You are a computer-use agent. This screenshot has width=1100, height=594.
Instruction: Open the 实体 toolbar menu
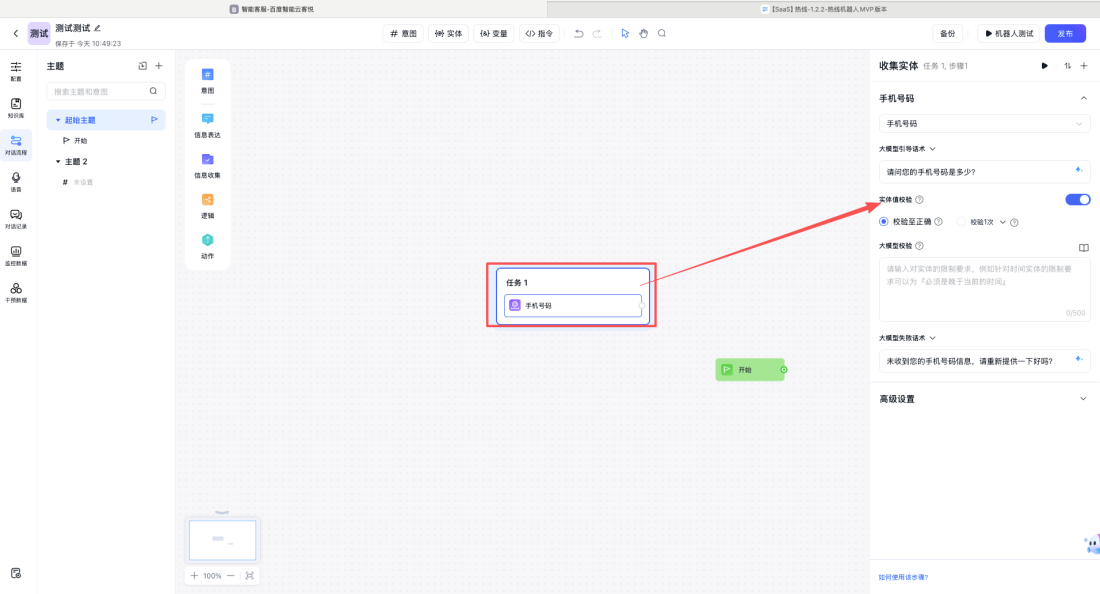[x=448, y=33]
